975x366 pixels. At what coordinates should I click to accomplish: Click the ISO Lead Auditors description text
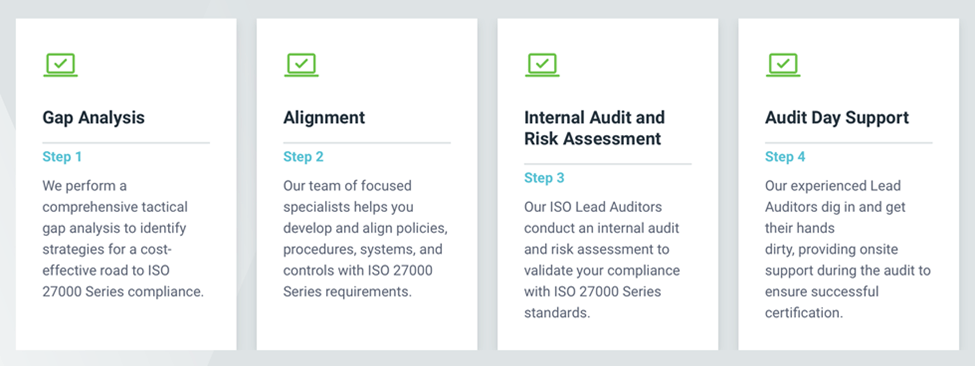pos(602,260)
